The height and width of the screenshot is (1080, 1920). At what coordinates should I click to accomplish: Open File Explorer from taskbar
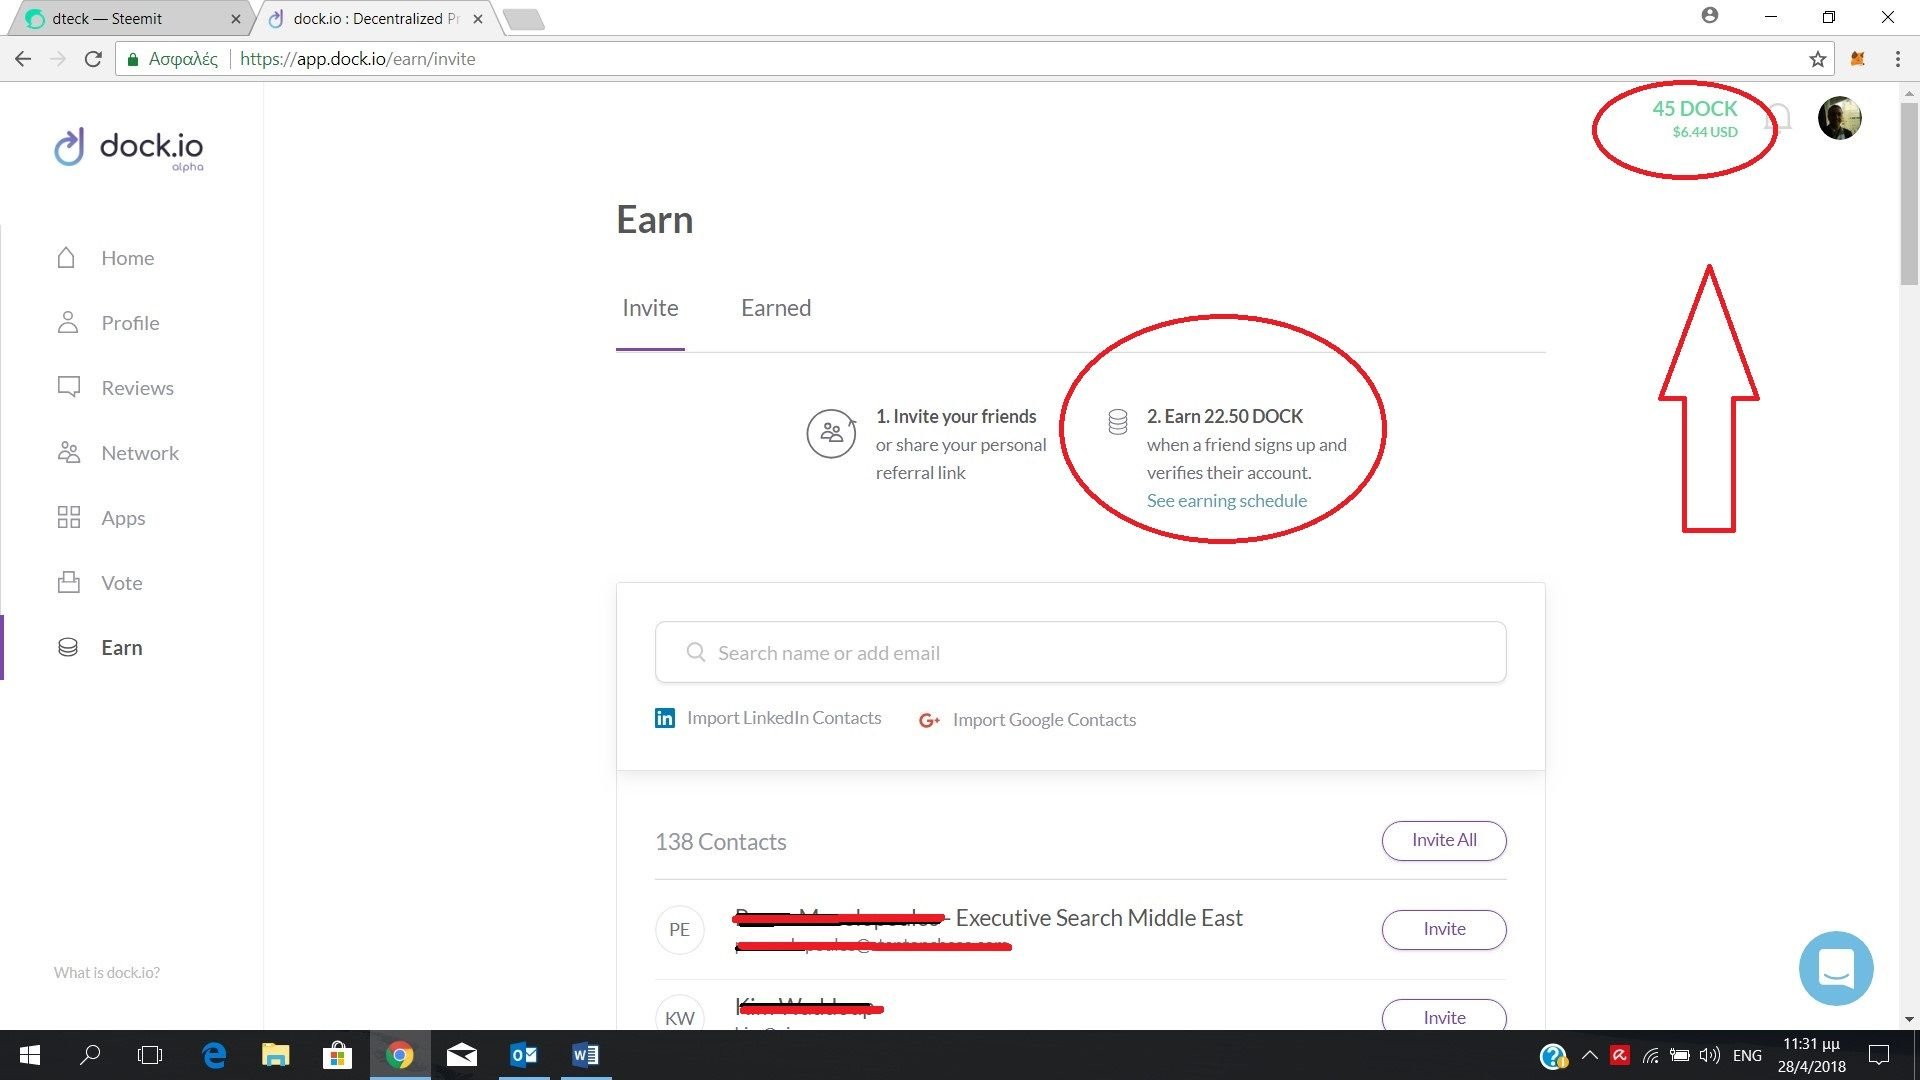pos(275,1055)
